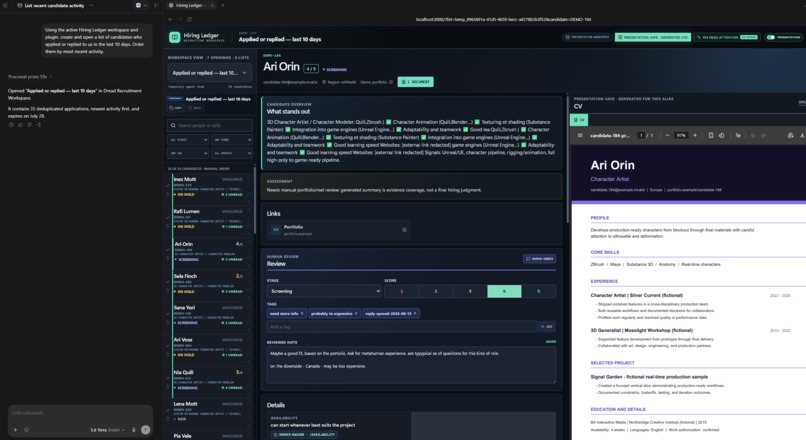Open the more options dots beside chat title
The image size is (806, 440).
91,5
